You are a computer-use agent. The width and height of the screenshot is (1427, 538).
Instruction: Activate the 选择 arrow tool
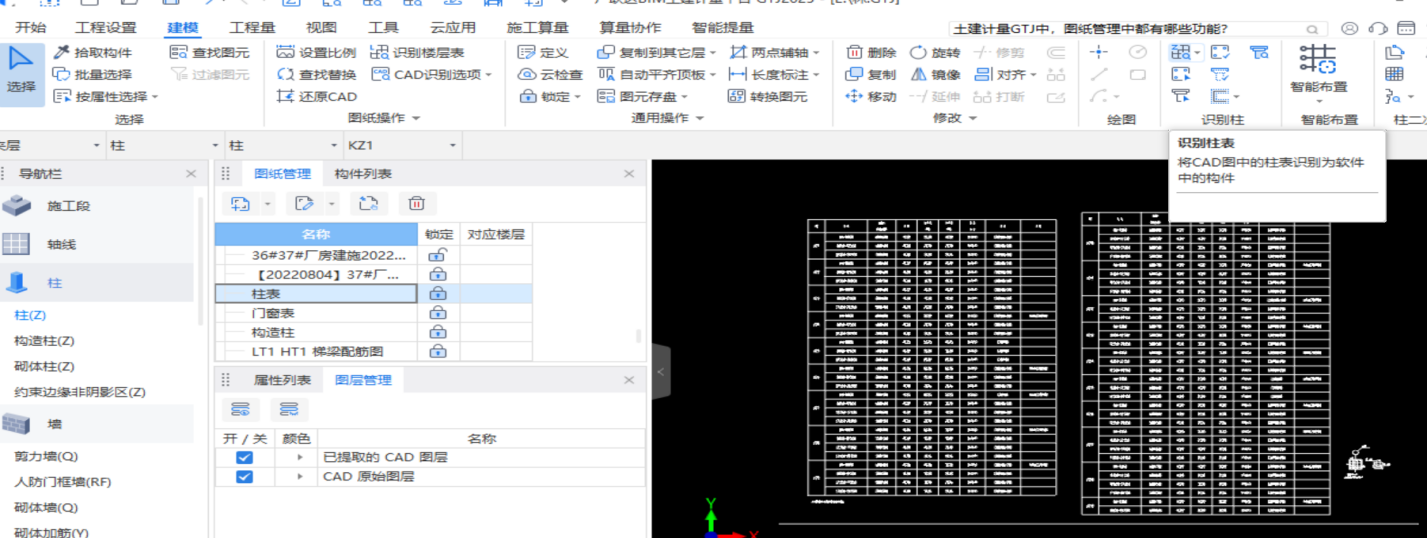pyautogui.click(x=21, y=73)
